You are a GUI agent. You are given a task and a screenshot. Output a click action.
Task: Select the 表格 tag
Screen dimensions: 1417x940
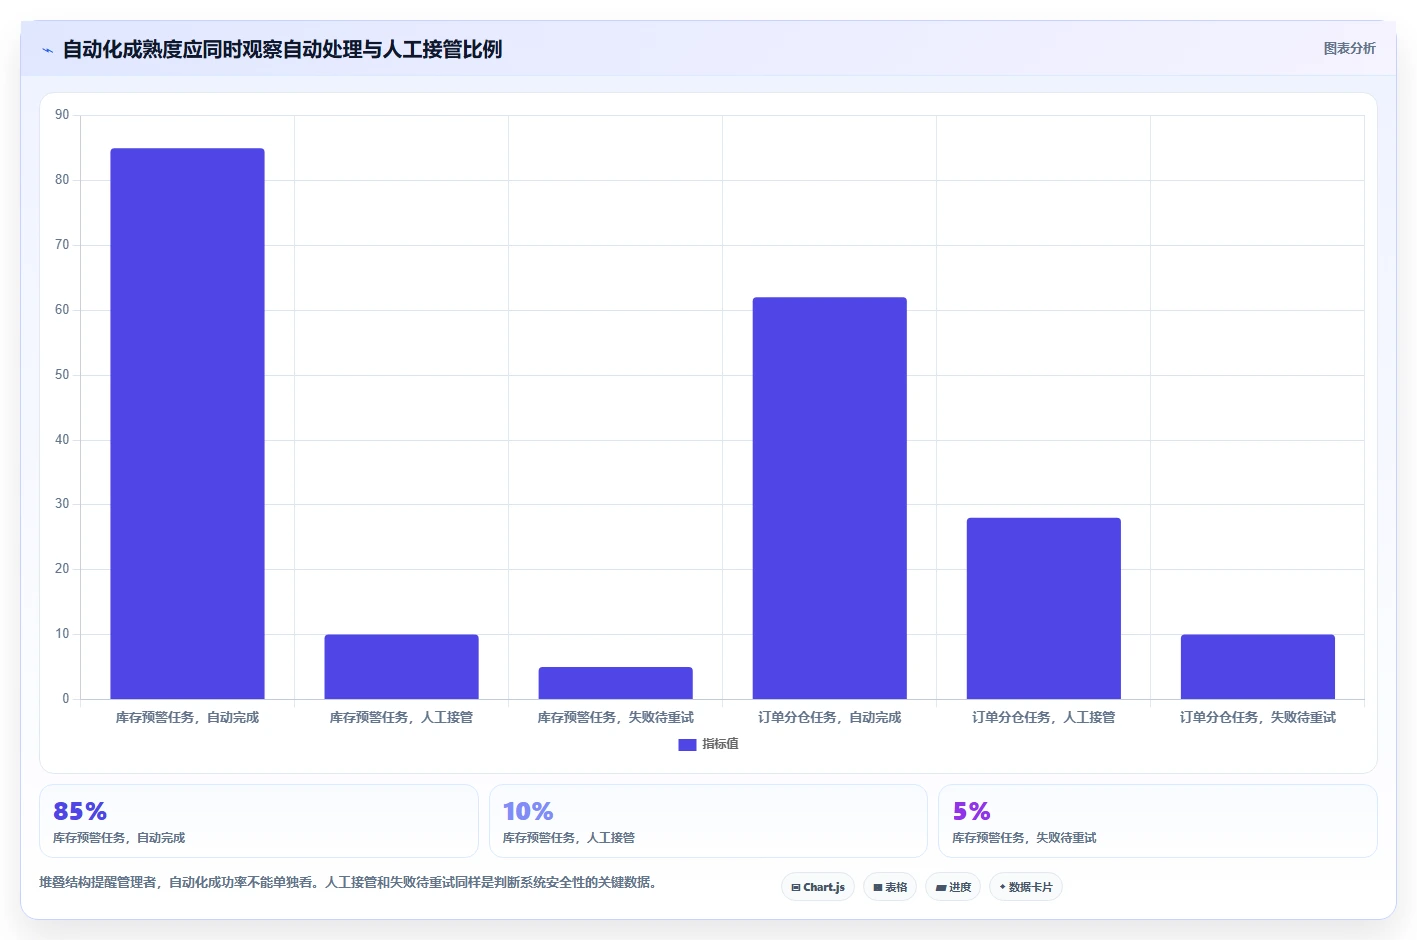pos(890,887)
